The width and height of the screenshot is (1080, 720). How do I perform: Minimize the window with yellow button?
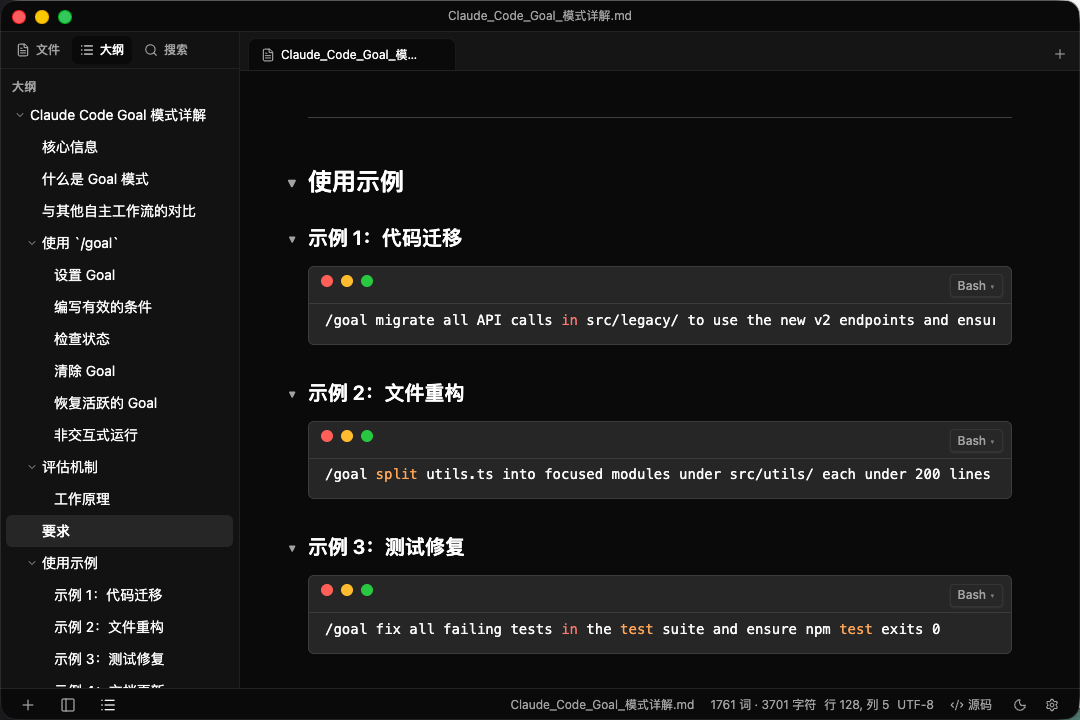(x=42, y=17)
